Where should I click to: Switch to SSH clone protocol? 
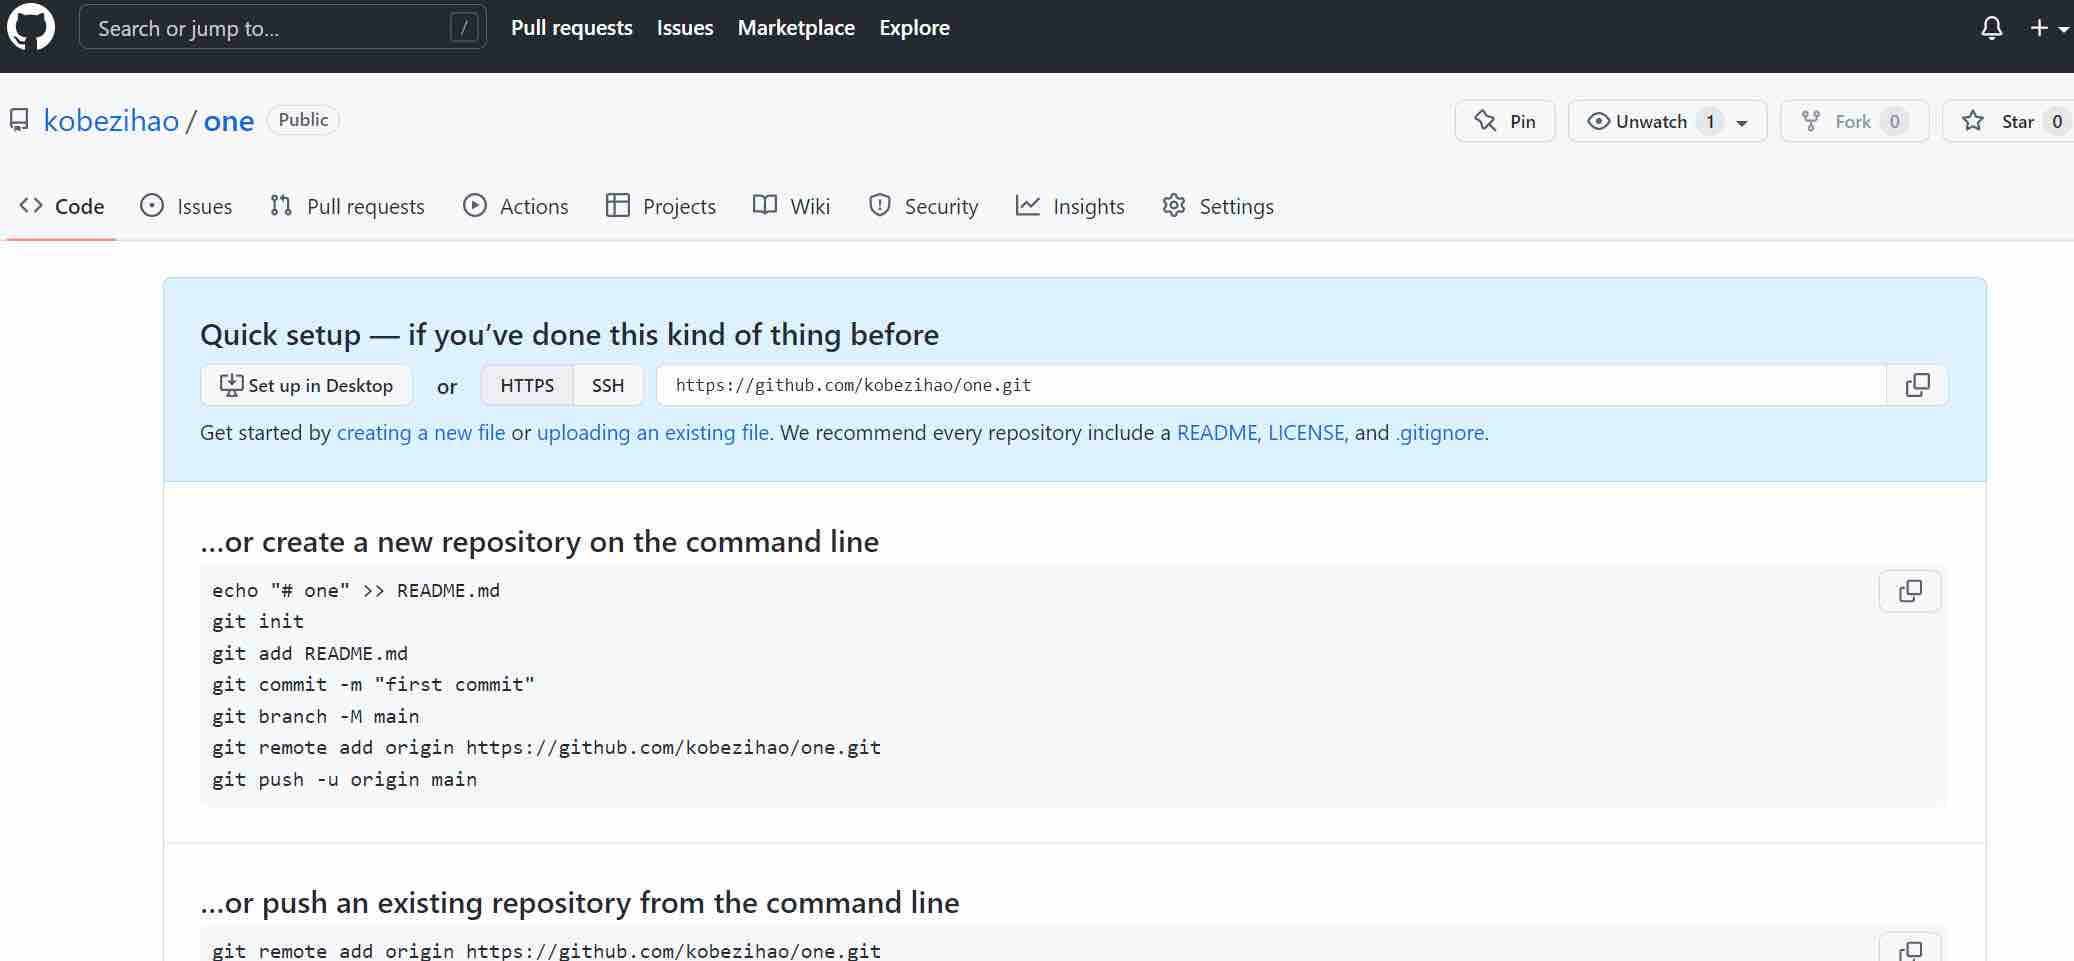(x=607, y=385)
